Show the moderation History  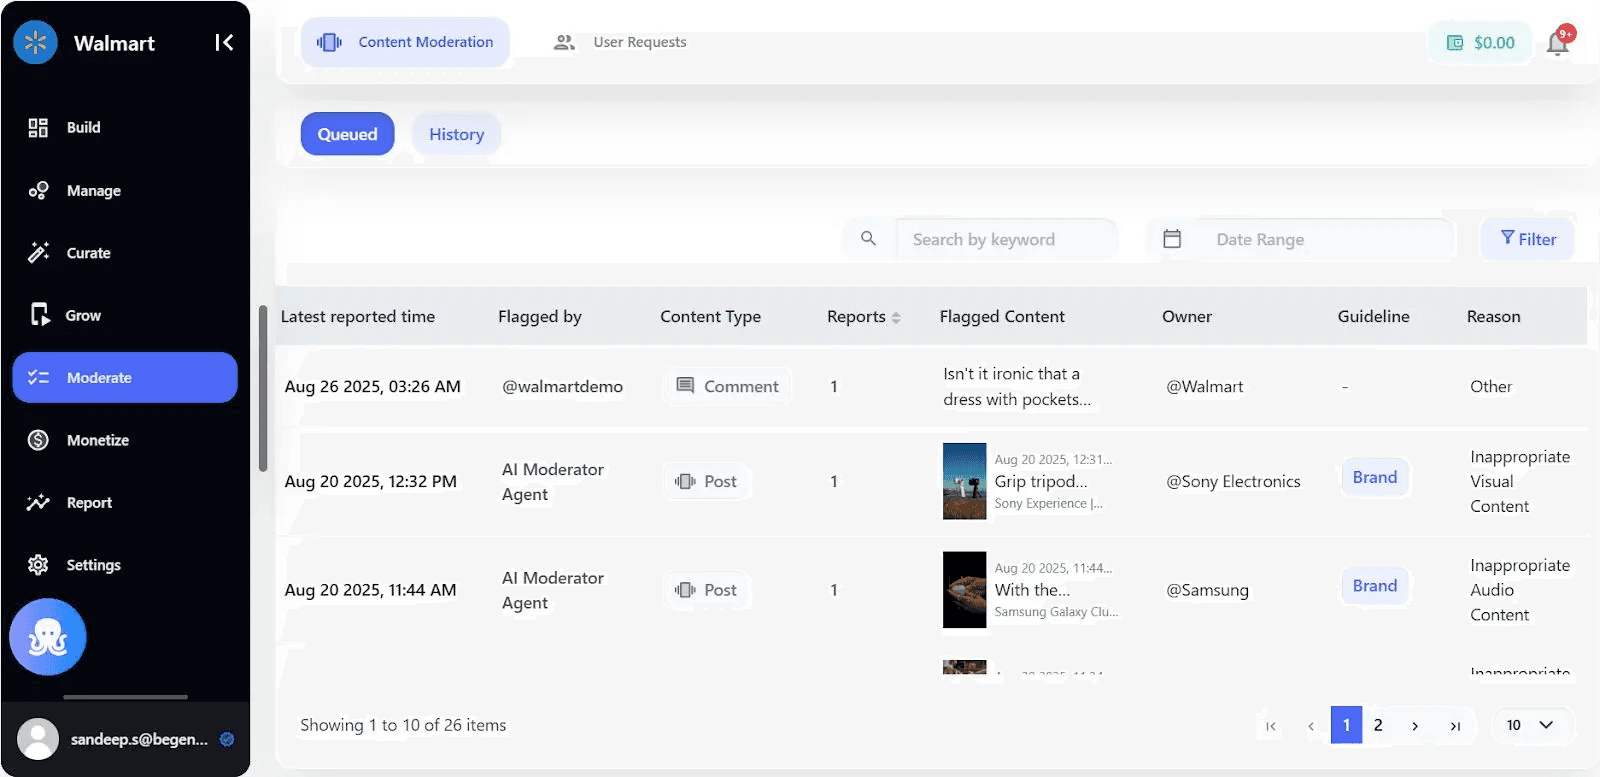456,134
